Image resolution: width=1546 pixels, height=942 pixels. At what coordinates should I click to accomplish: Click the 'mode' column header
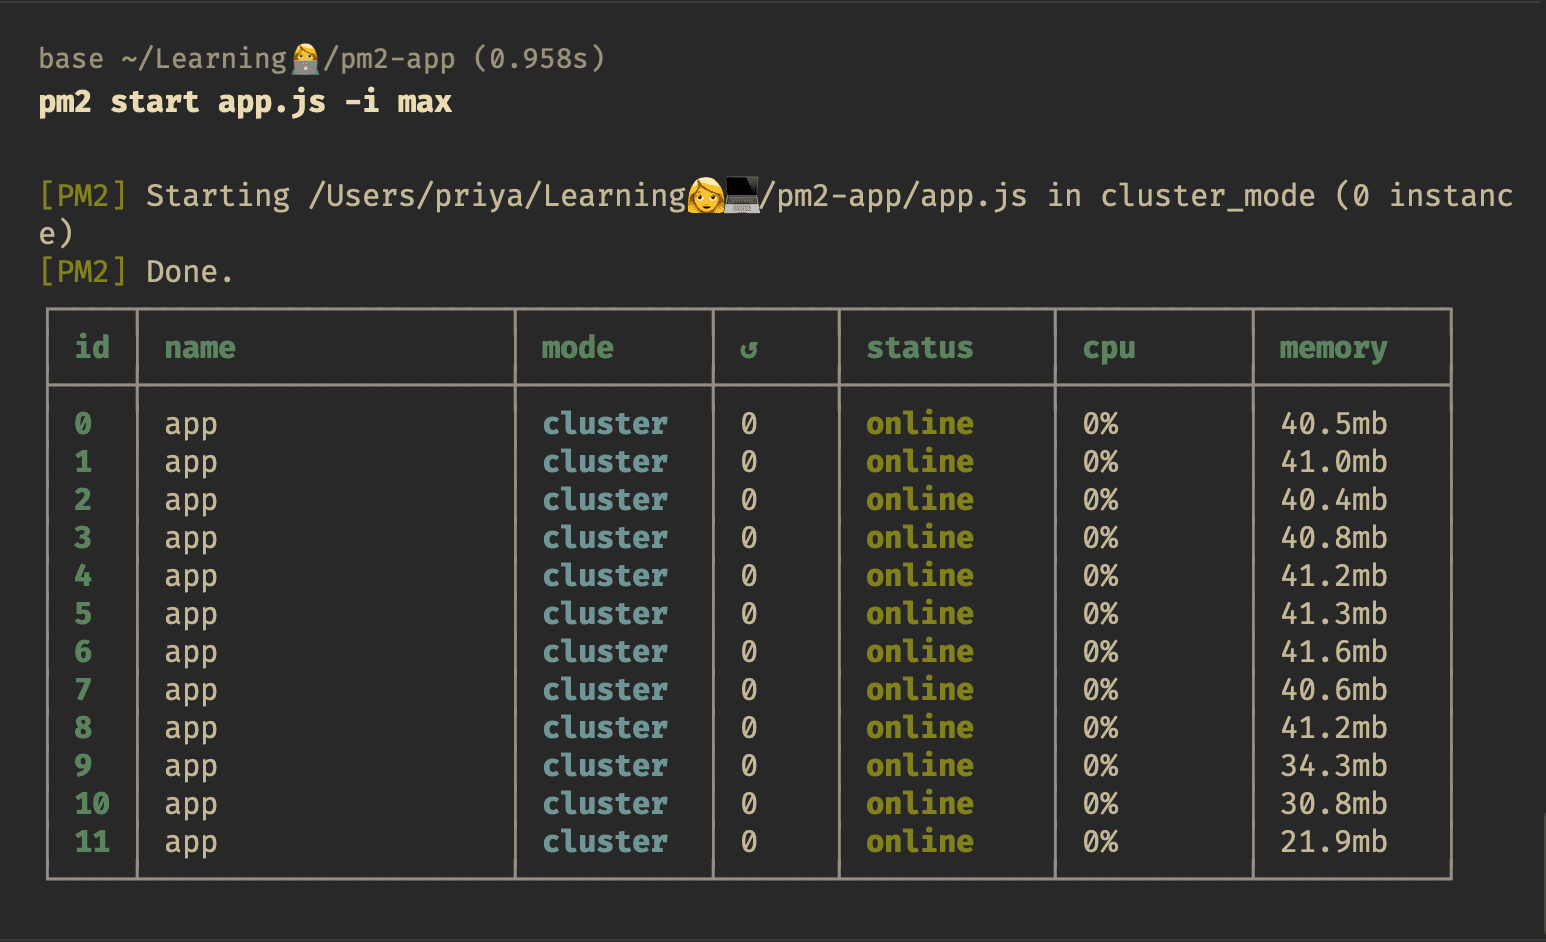pyautogui.click(x=578, y=347)
